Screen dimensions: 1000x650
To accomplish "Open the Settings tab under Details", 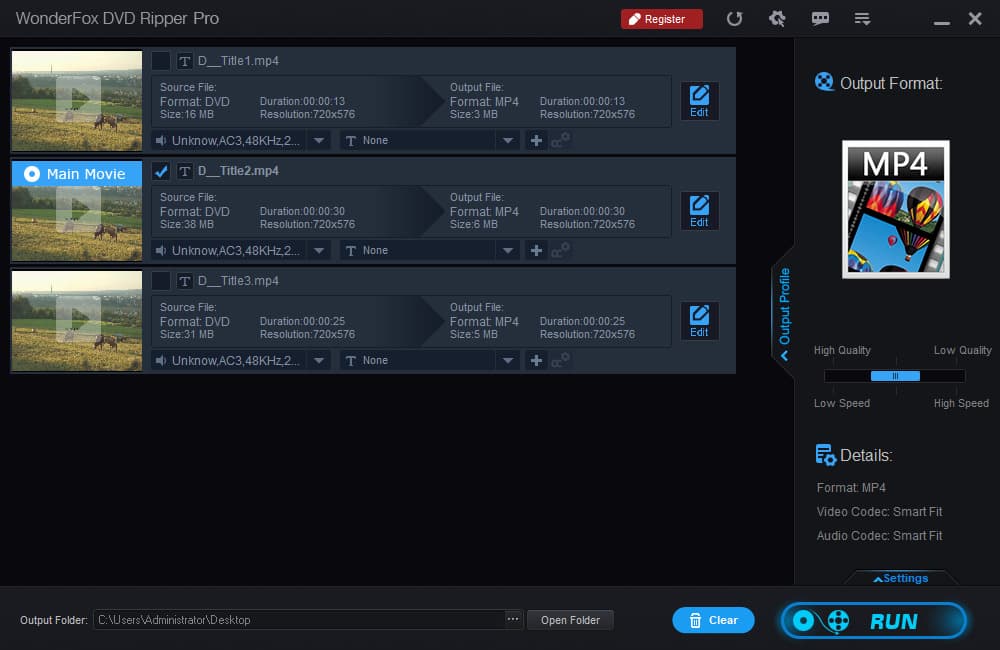I will tap(900, 578).
